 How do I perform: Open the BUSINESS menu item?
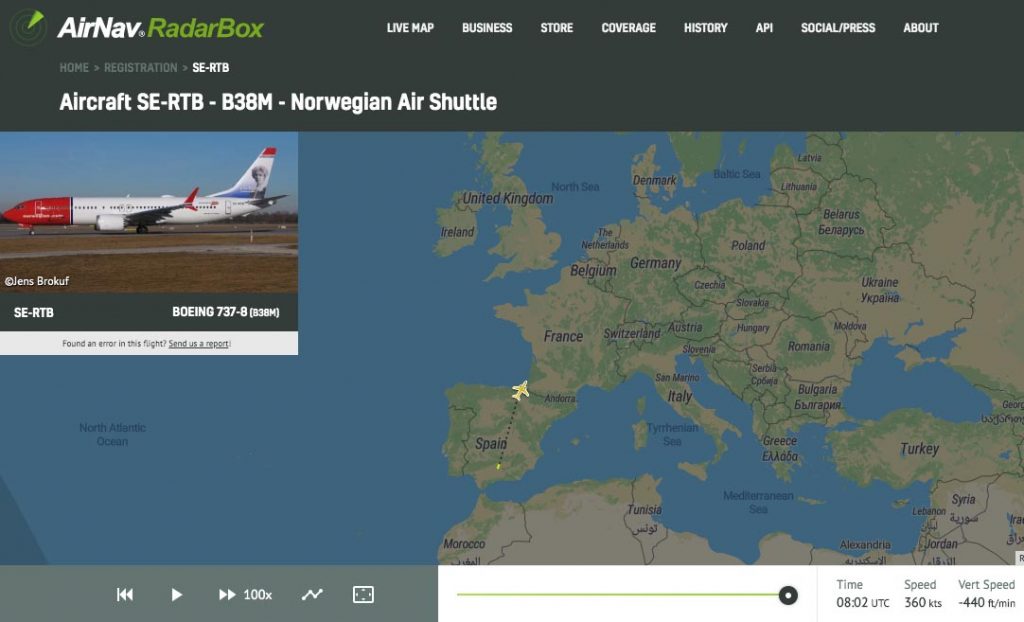487,27
